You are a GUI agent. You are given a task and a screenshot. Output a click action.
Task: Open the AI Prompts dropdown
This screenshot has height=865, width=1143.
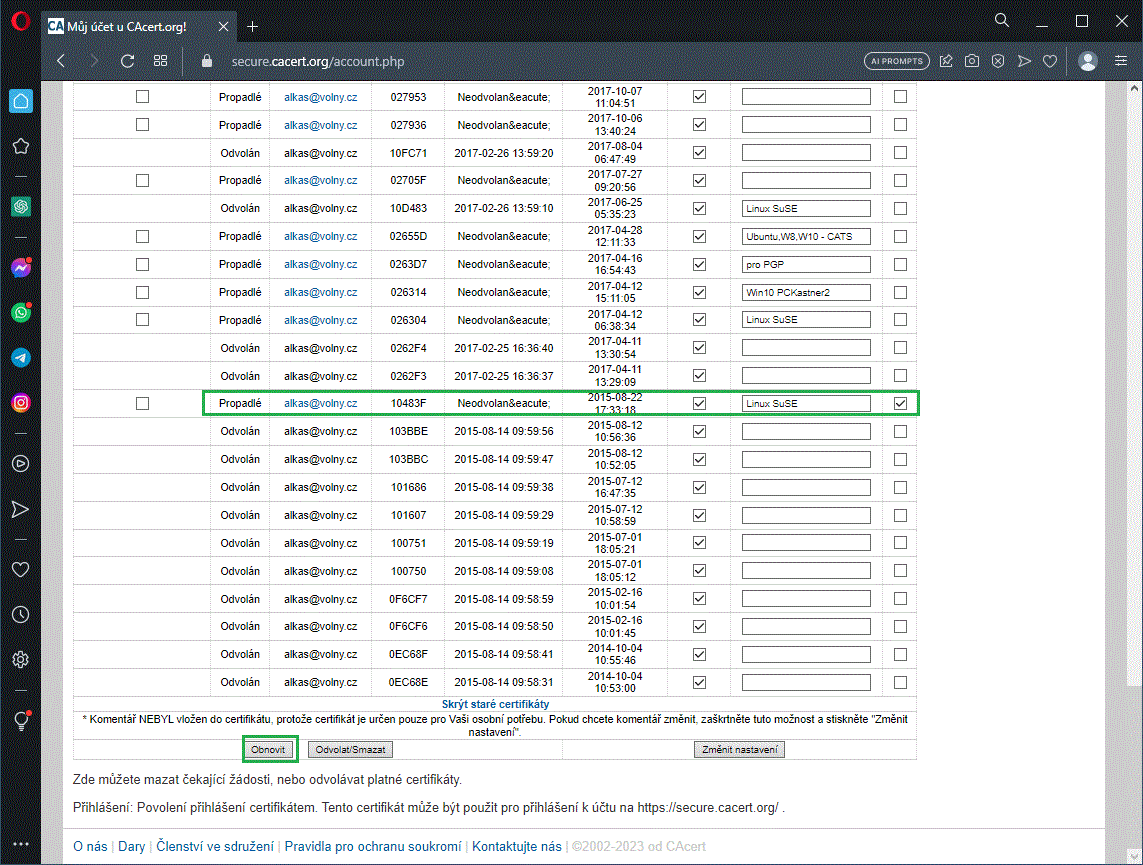[x=897, y=61]
